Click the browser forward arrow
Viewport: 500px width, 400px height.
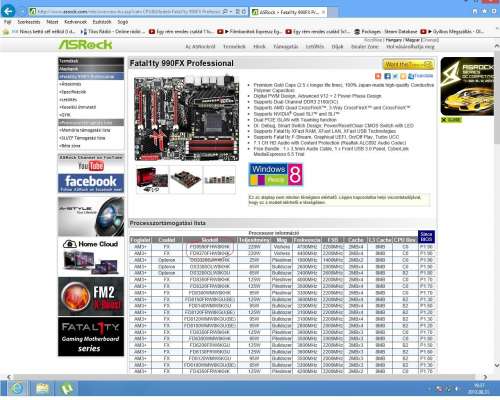coord(22,12)
